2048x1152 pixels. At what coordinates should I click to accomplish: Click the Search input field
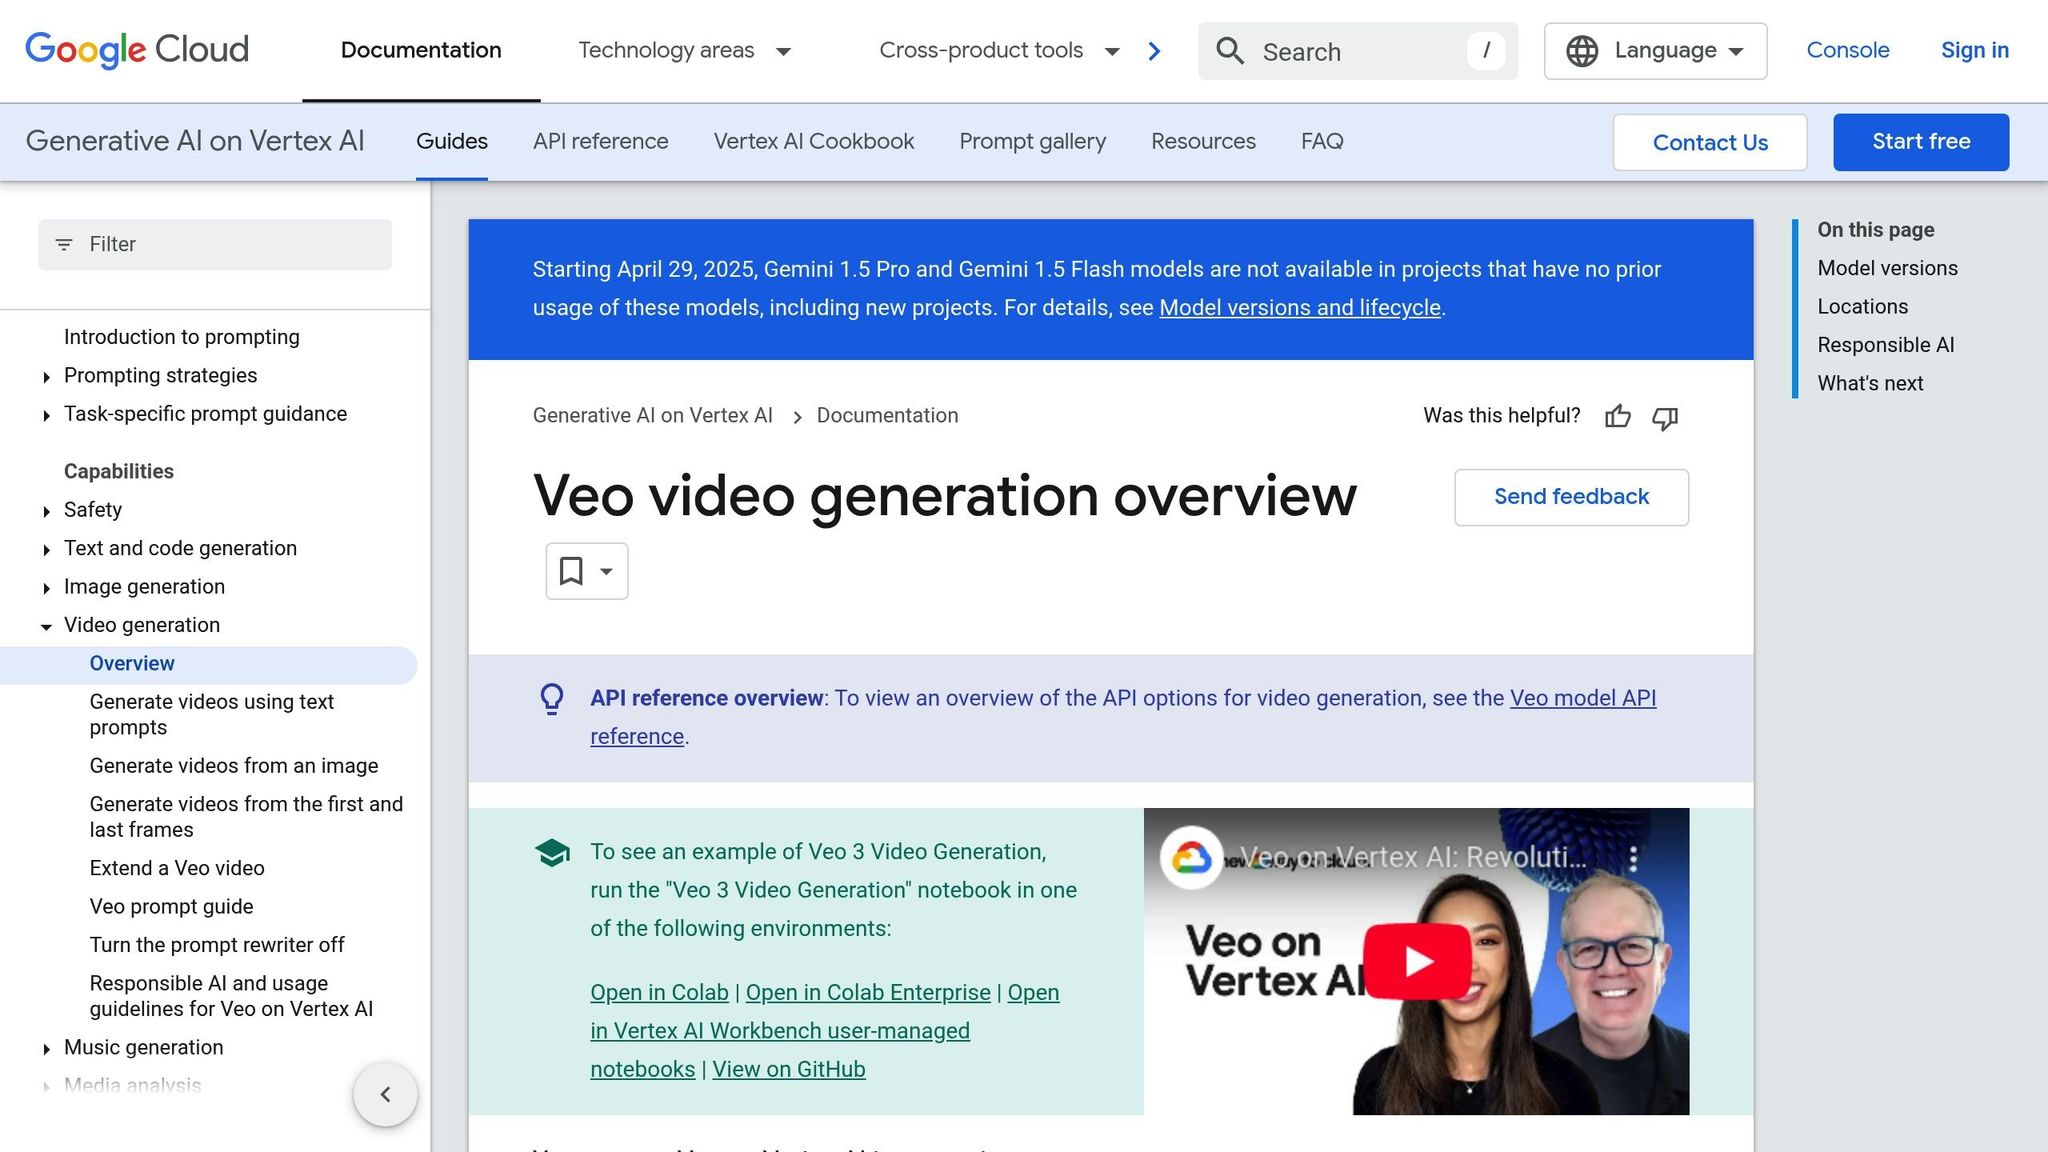(1357, 51)
